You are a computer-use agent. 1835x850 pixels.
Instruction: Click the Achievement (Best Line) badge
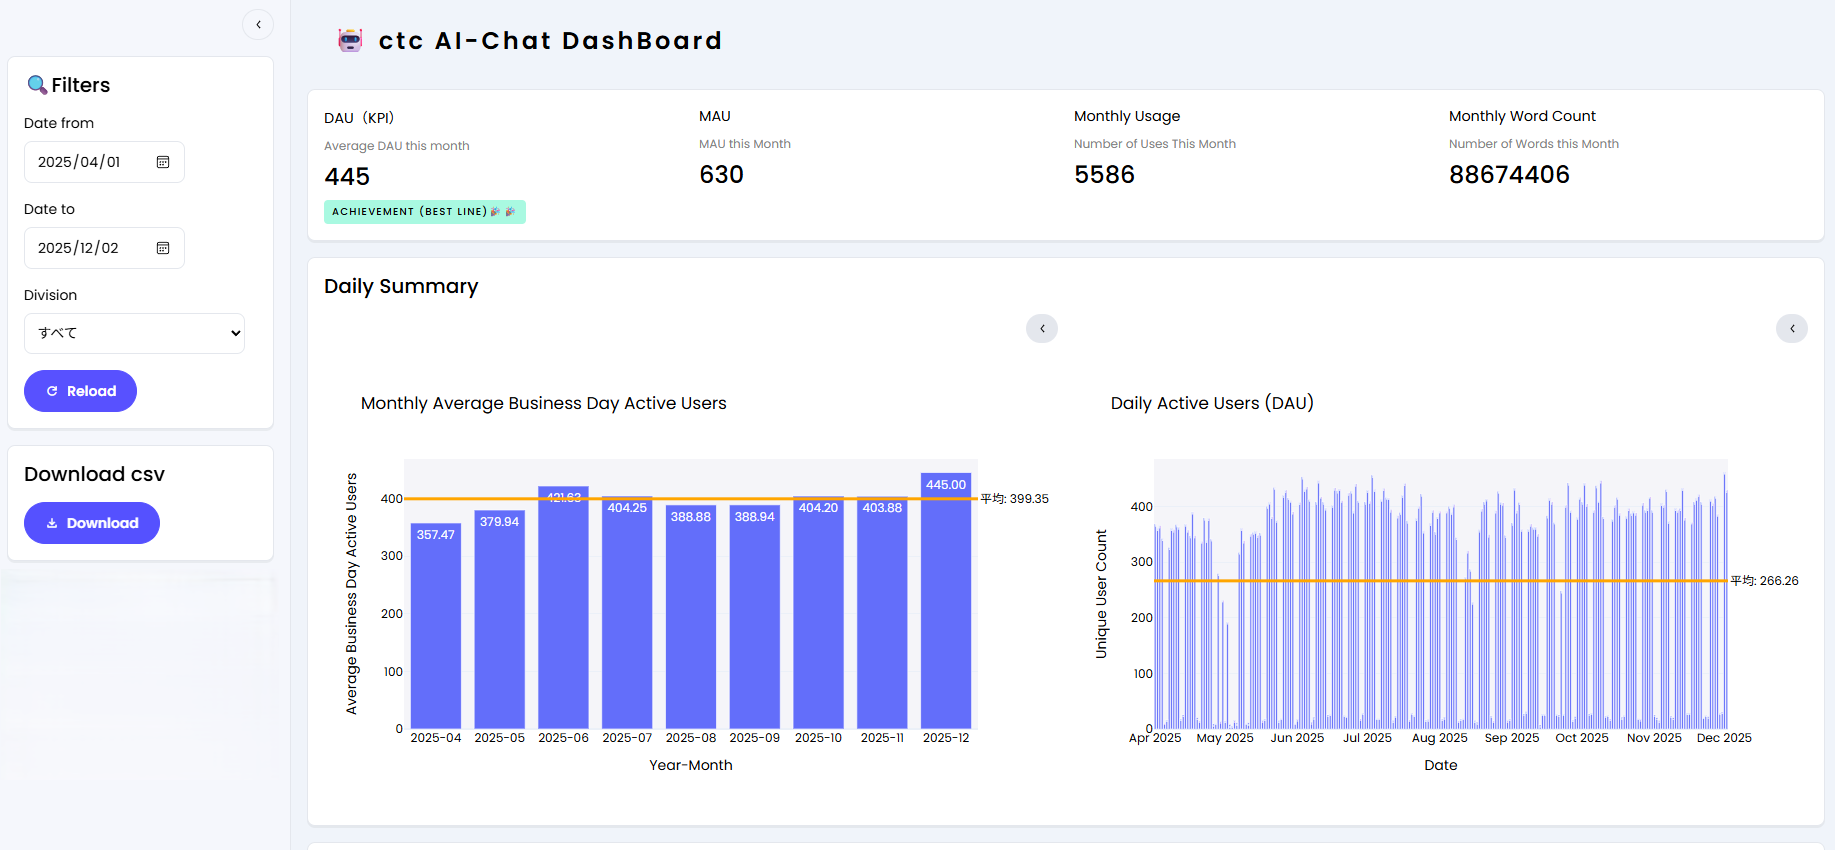(x=425, y=212)
